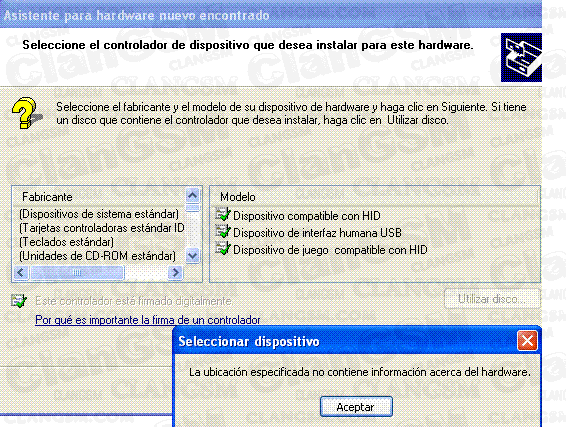Click the horizontal scroll left arrow
566x427 pixels.
point(21,273)
